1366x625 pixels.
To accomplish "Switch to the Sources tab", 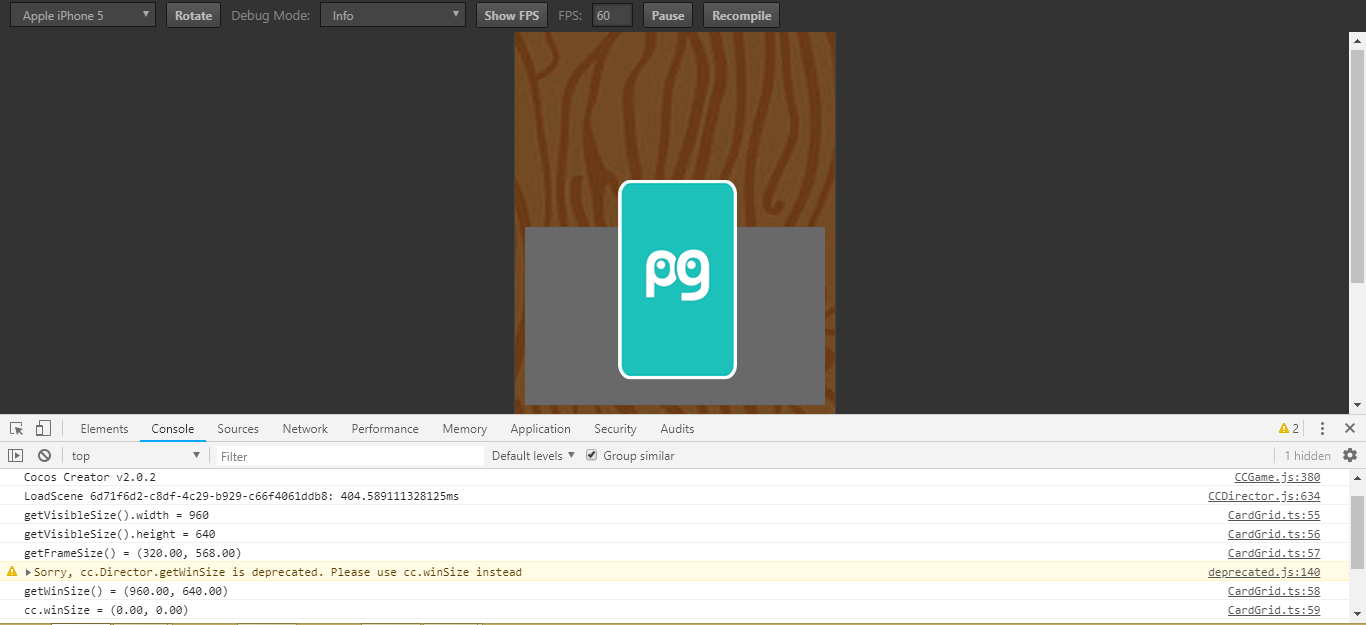I will [238, 429].
